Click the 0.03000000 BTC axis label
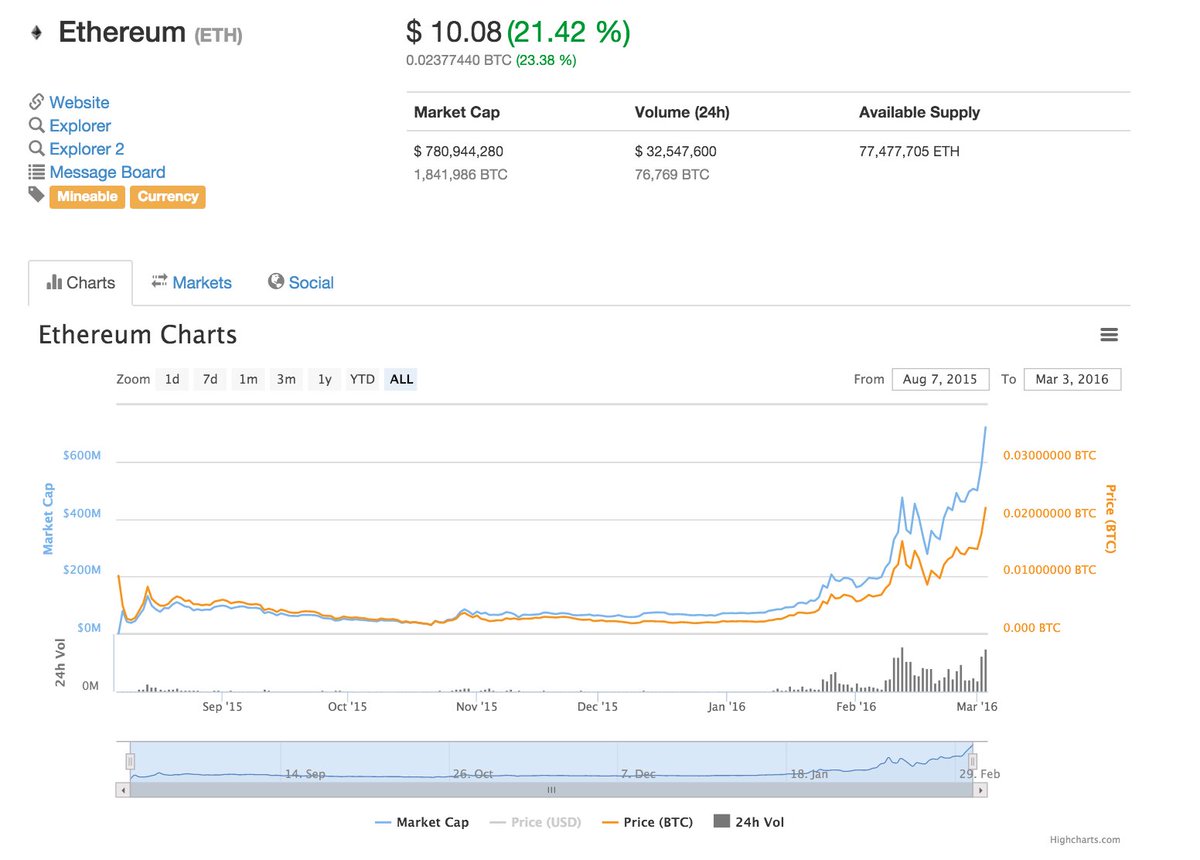This screenshot has width=1200, height=860. tap(1050, 455)
